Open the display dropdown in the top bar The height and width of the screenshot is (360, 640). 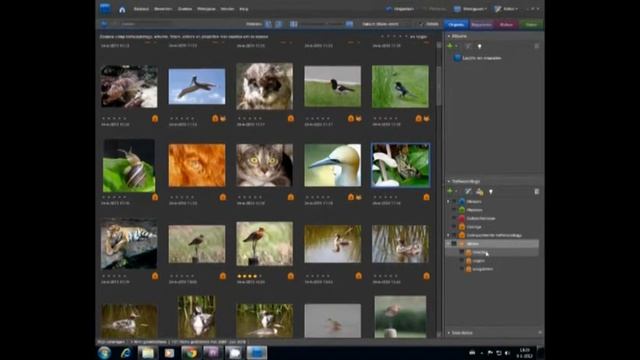click(470, 9)
